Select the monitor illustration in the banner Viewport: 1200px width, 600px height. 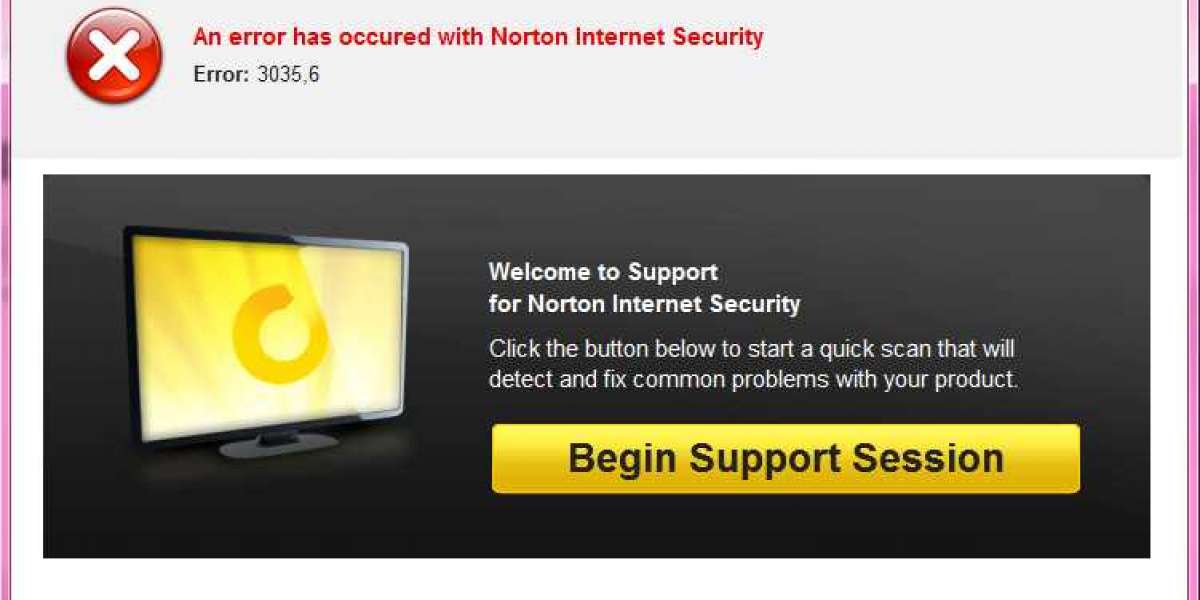click(x=265, y=342)
